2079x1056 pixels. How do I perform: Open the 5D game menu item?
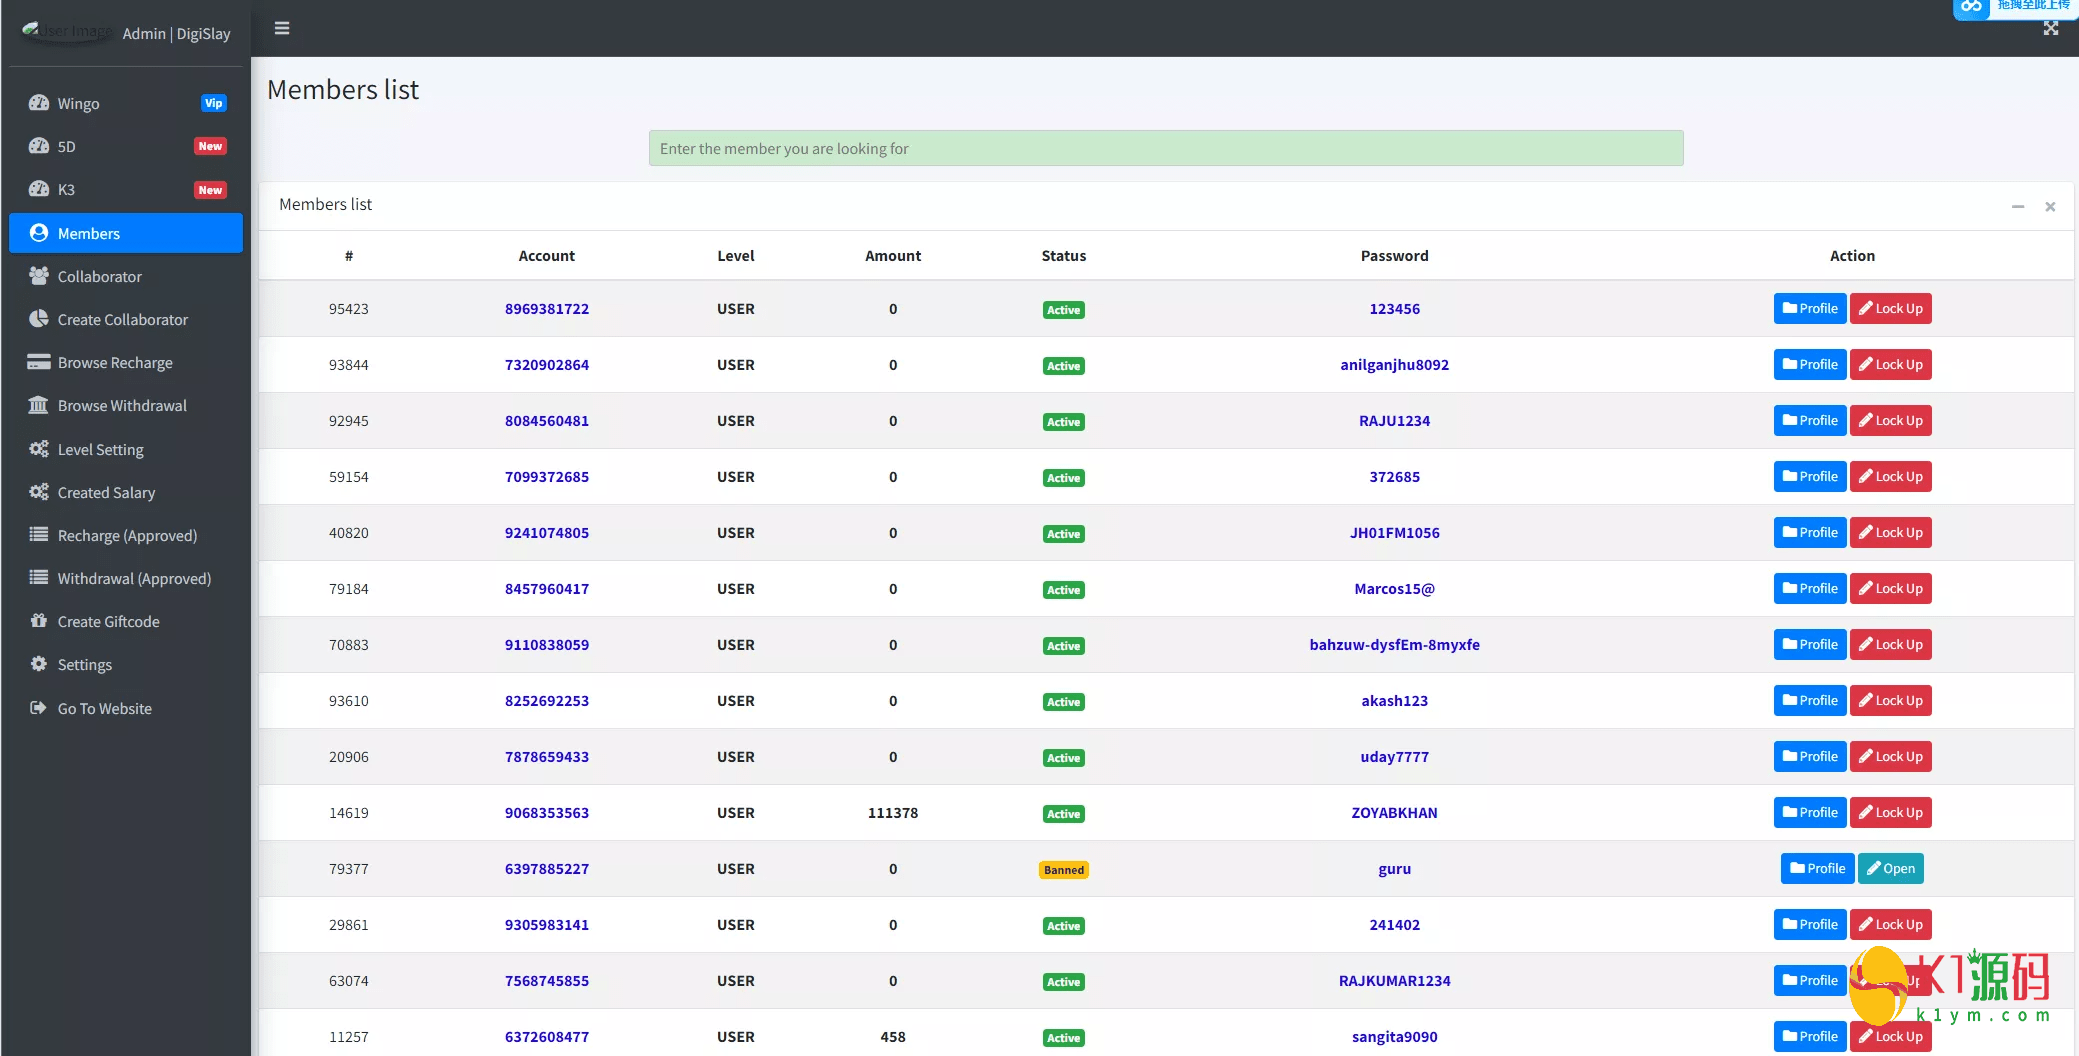66,146
